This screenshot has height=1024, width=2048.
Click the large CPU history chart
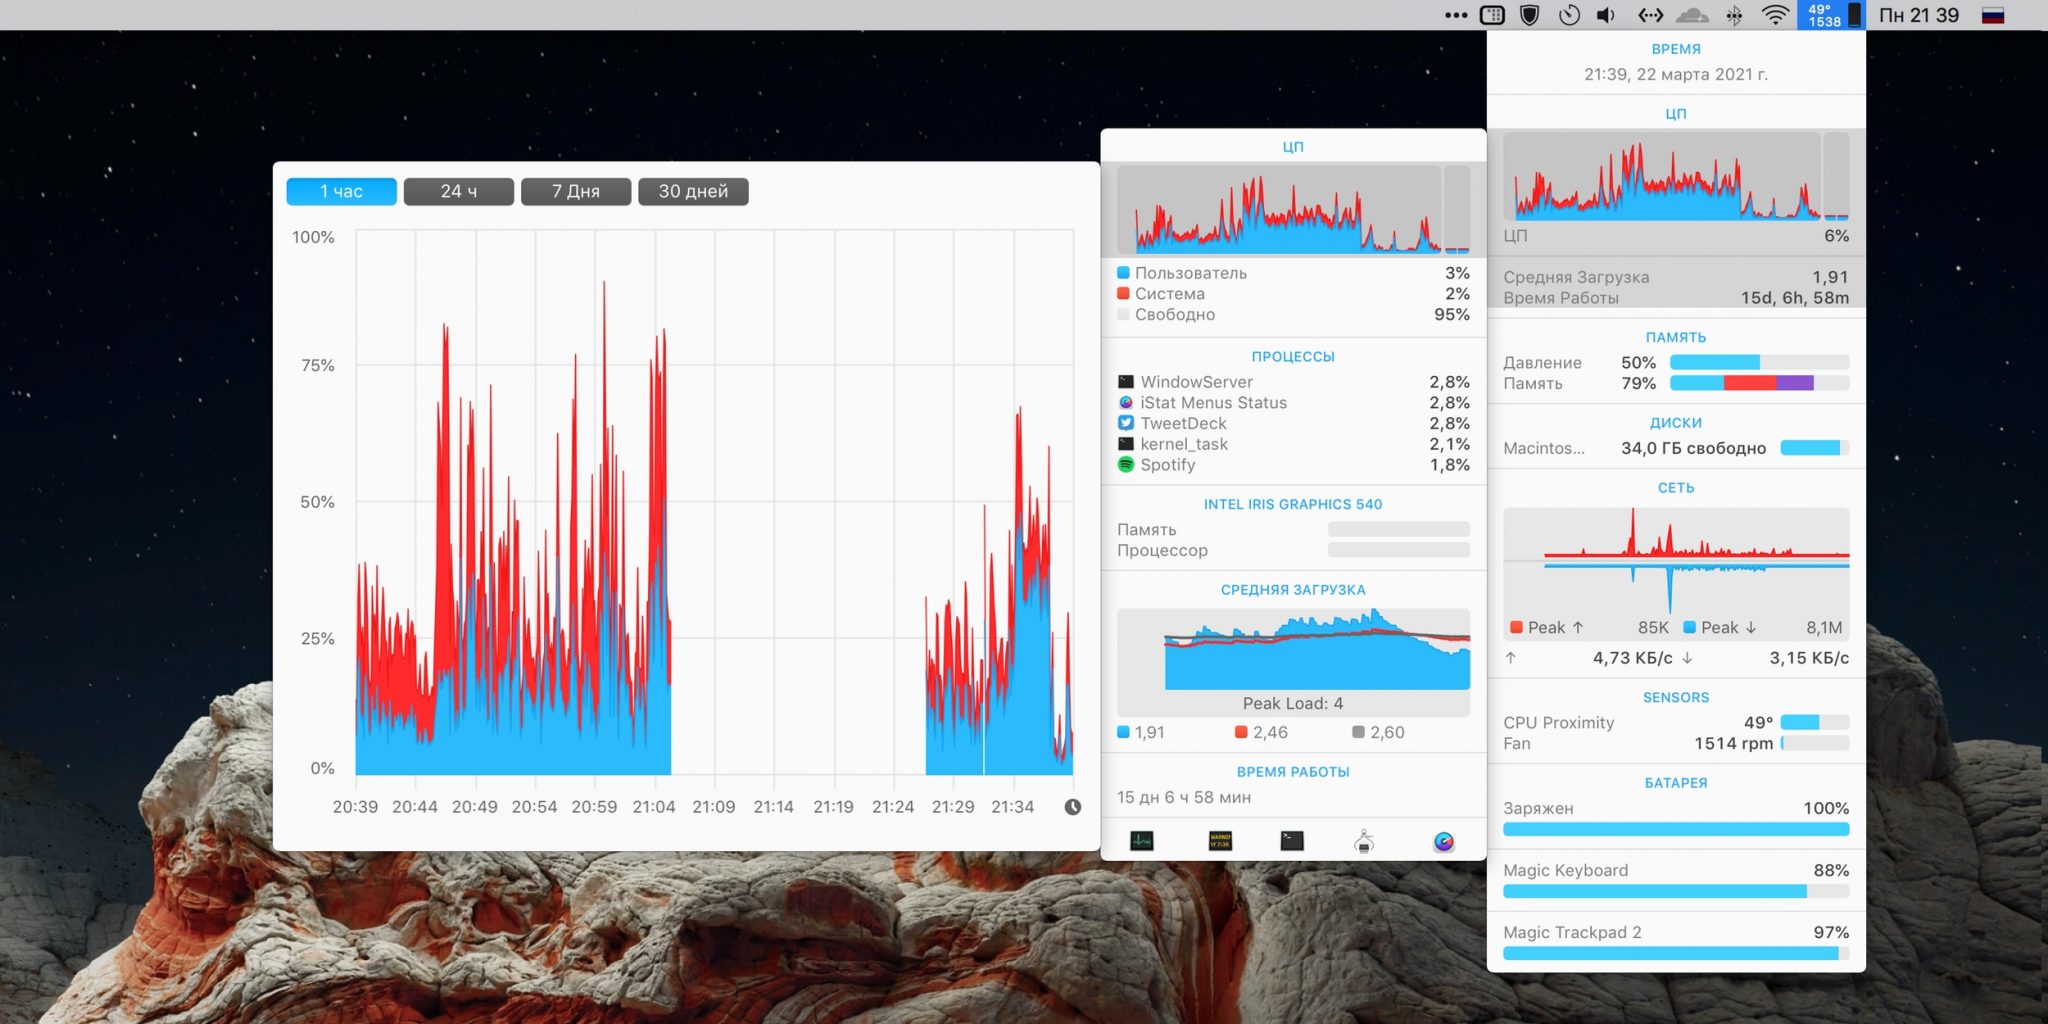[715, 502]
